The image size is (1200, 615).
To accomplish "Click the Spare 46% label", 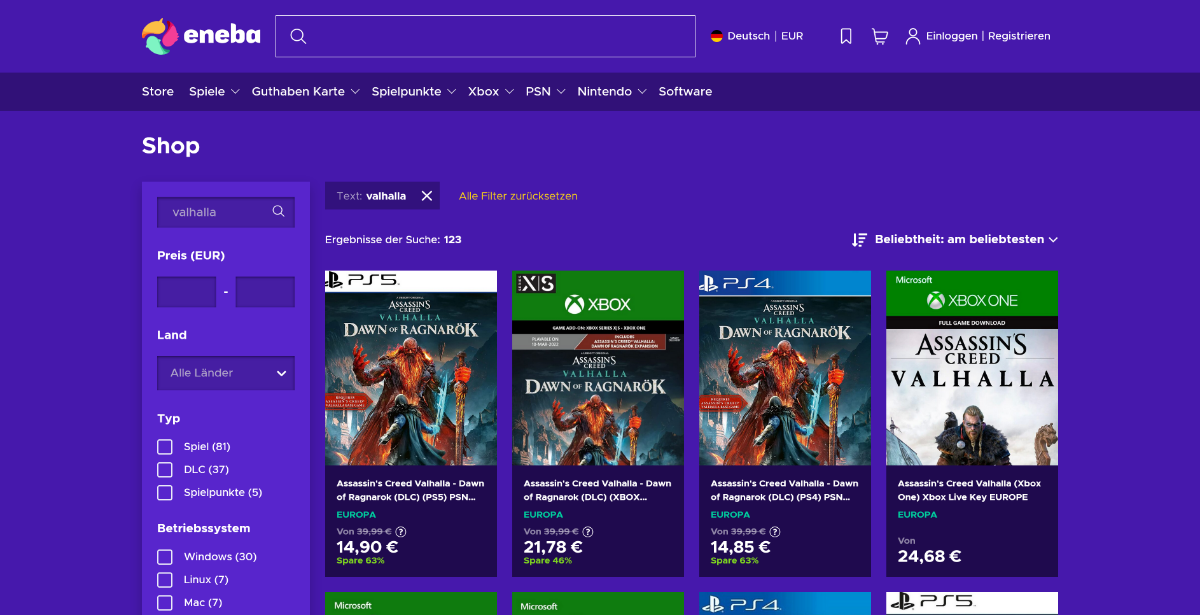I will coord(548,561).
